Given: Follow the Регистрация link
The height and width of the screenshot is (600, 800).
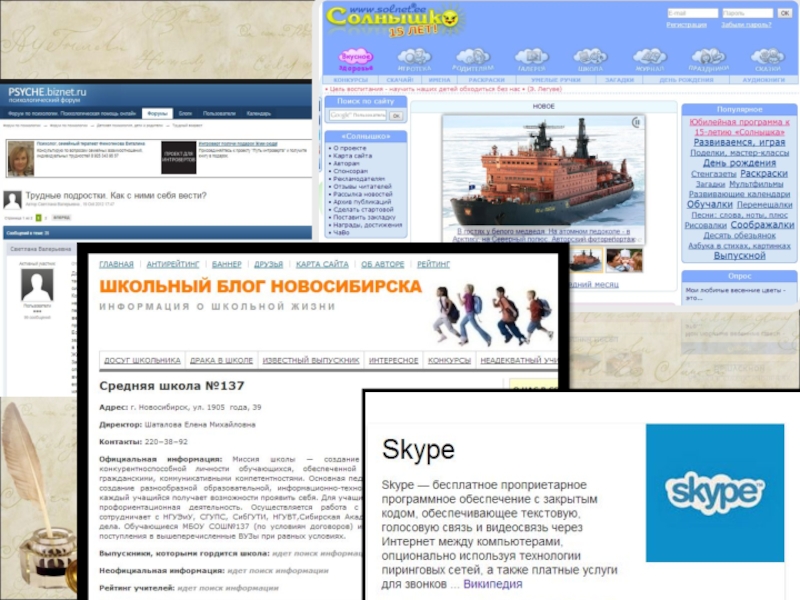Looking at the screenshot, I should tap(686, 24).
